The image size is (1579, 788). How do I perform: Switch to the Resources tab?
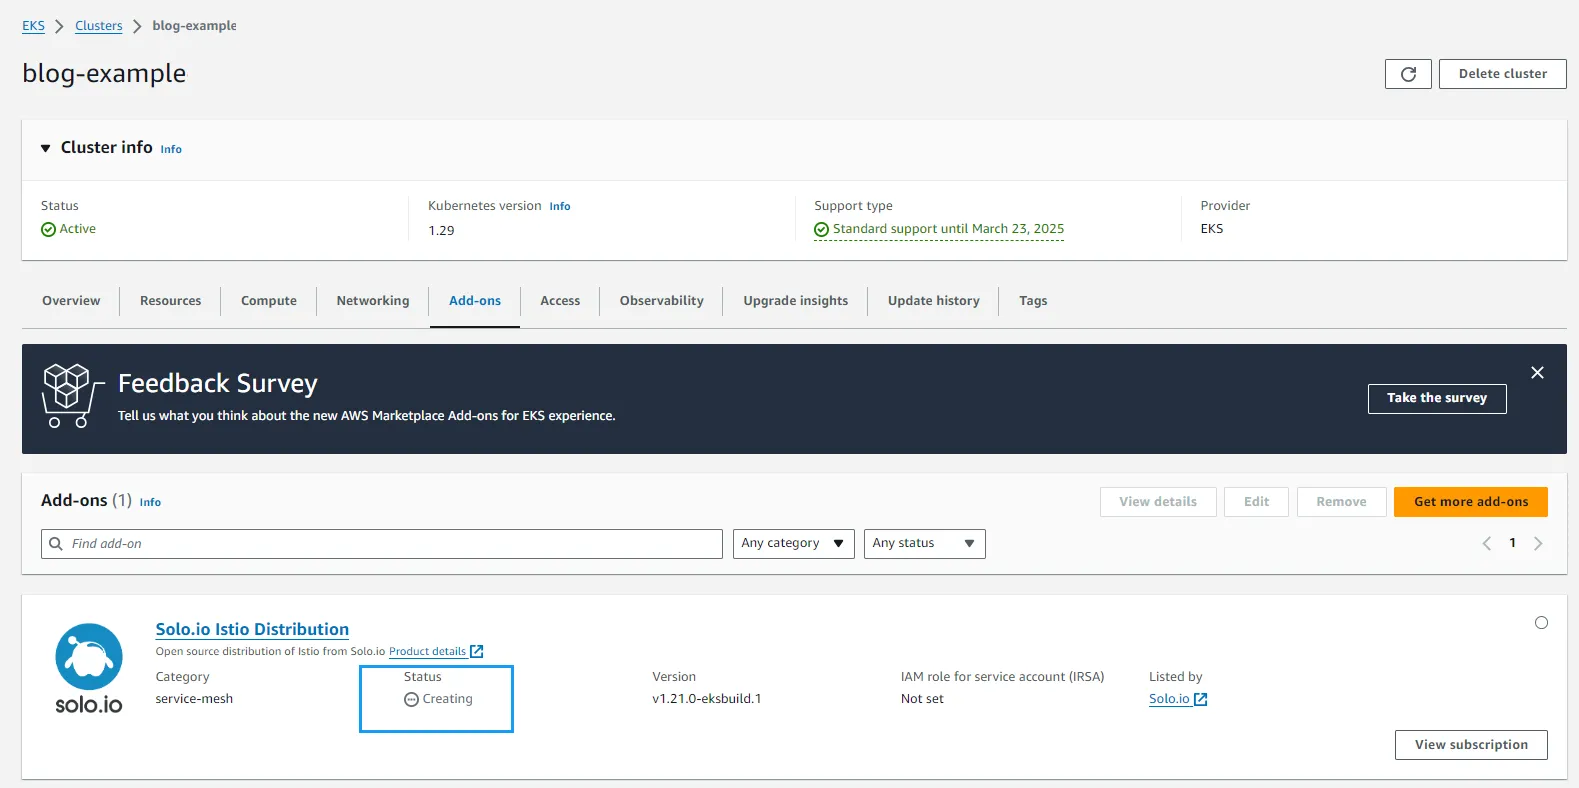tap(170, 301)
